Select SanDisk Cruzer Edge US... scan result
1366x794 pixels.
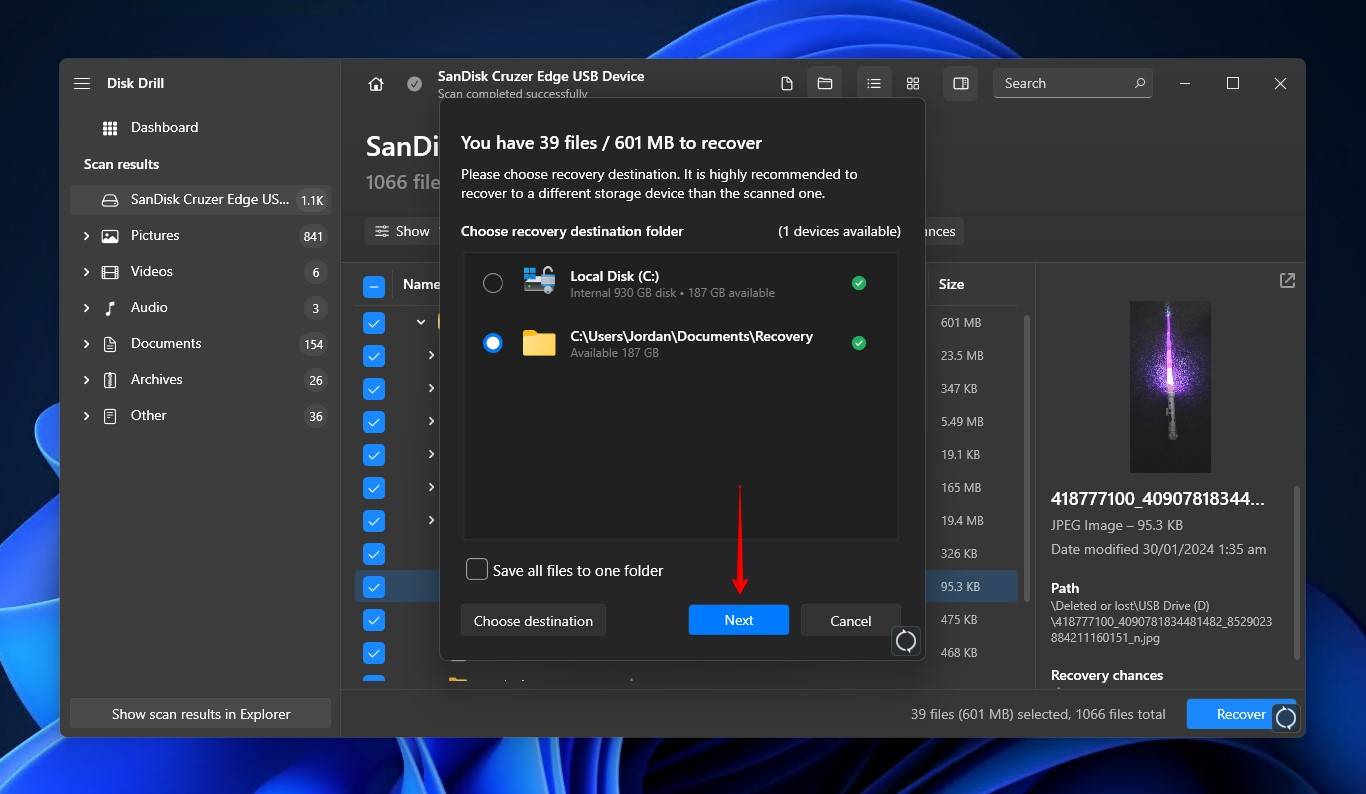[200, 200]
